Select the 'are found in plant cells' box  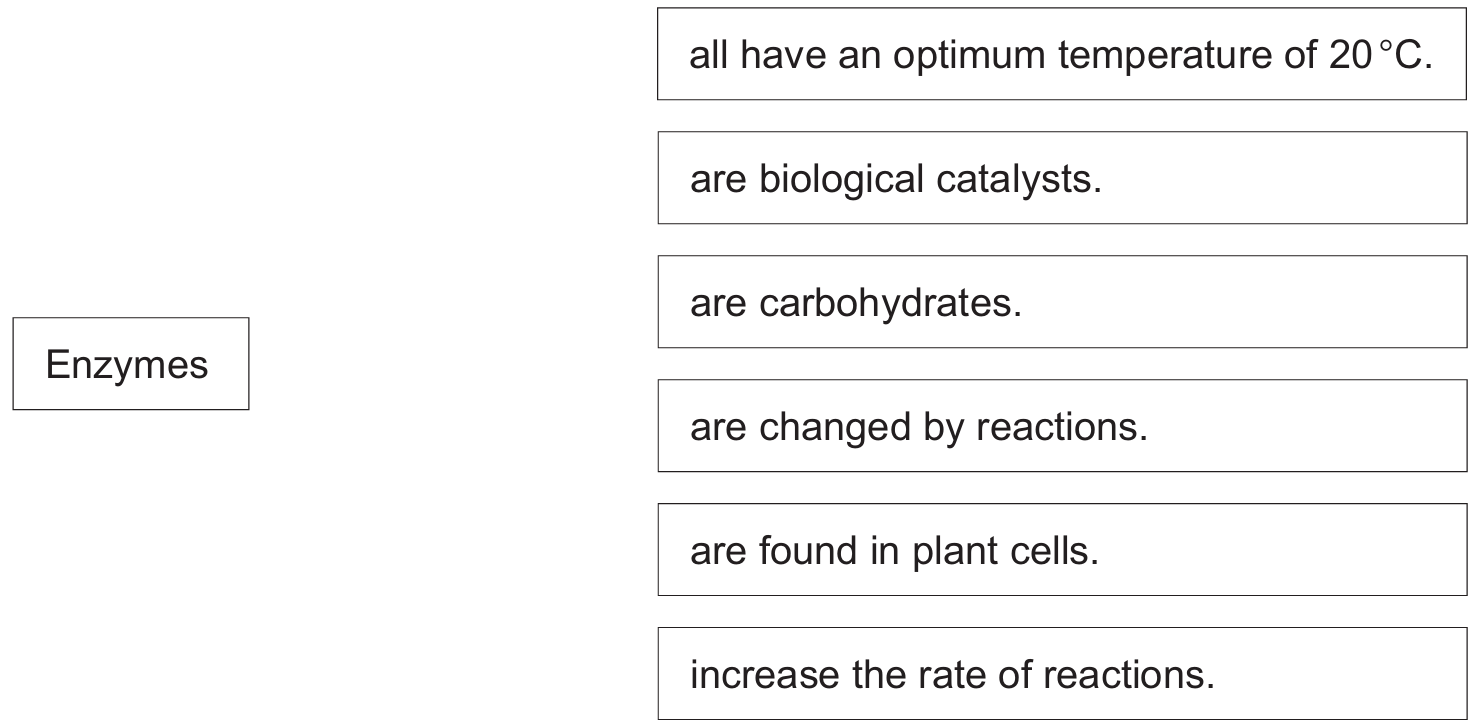[x=1061, y=550]
